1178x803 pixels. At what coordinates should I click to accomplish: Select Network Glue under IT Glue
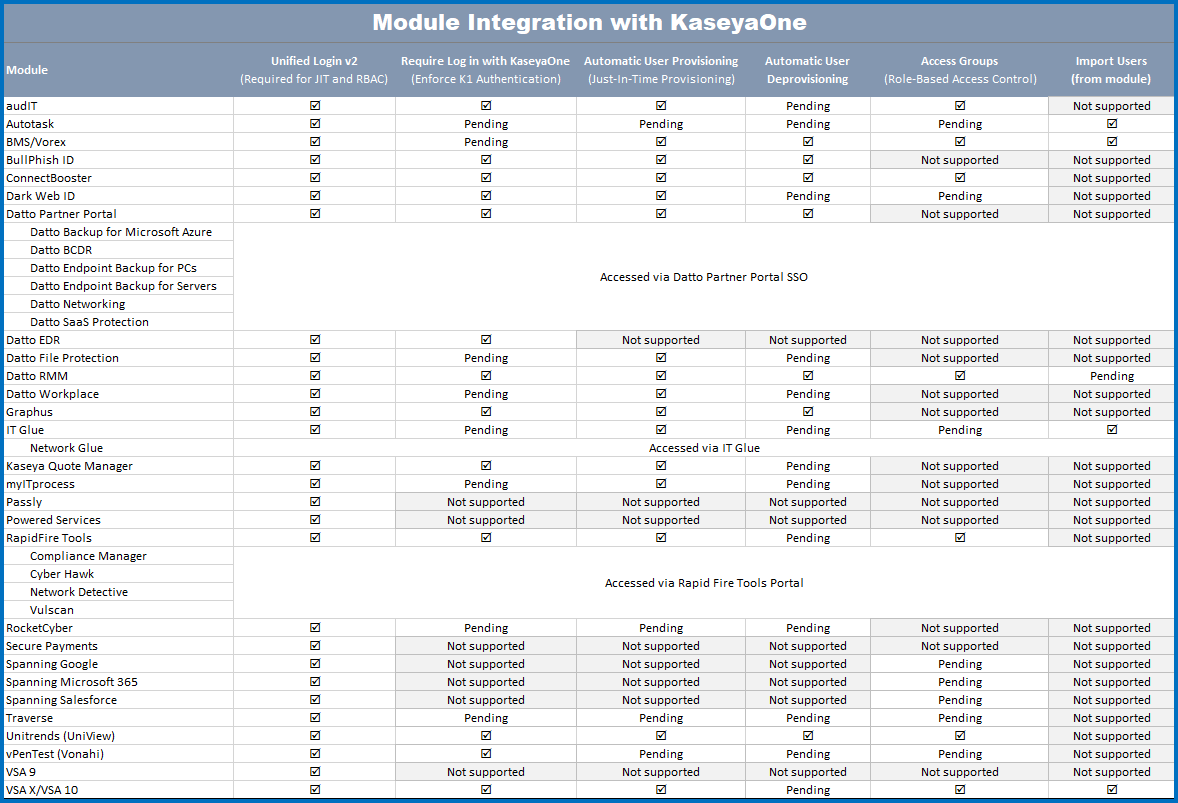67,448
